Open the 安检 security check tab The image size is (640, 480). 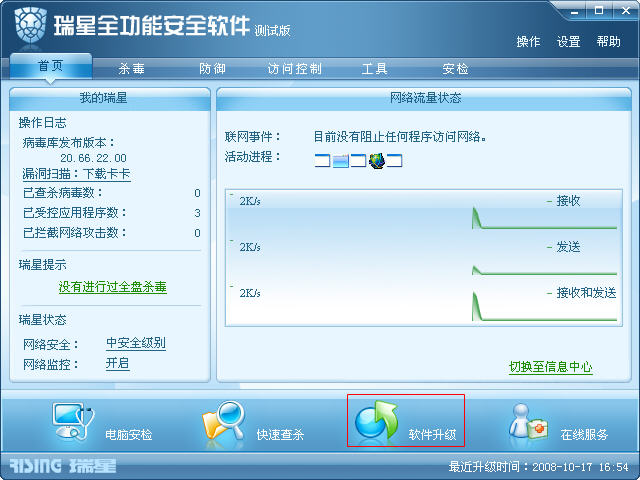[455, 69]
